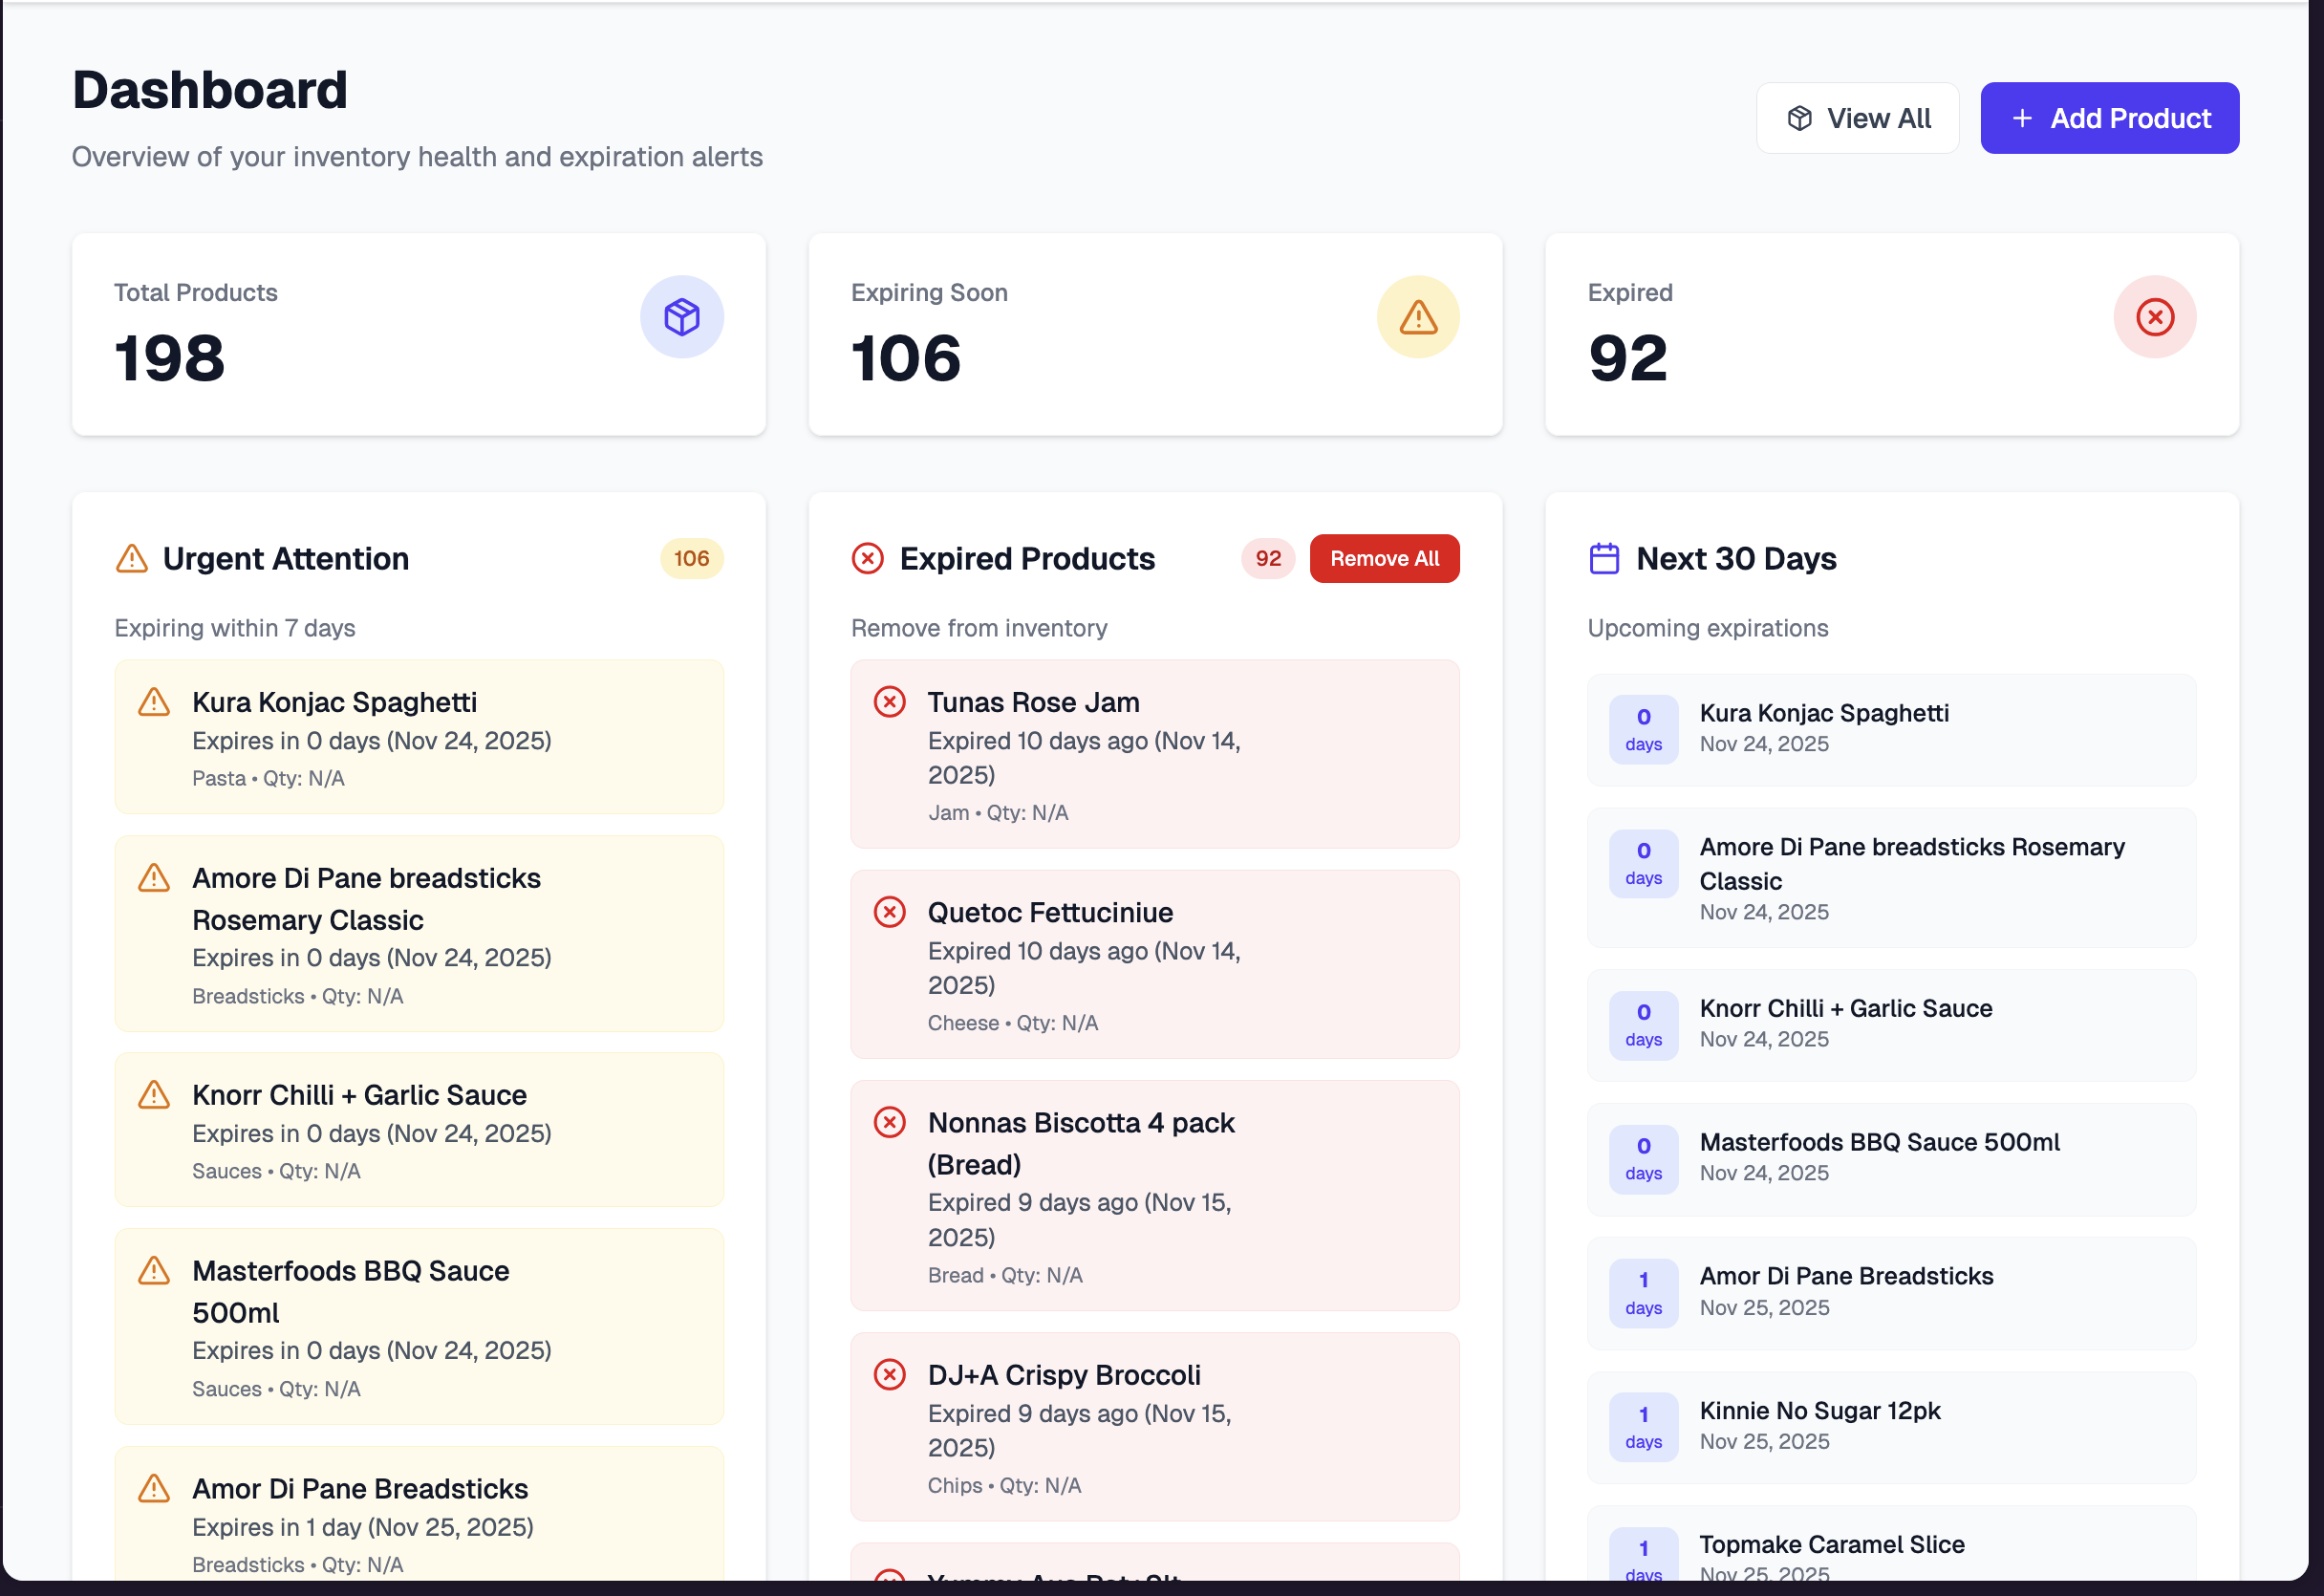Click the Expiring Soon count 106
This screenshot has height=1596, width=2324.
tap(906, 358)
